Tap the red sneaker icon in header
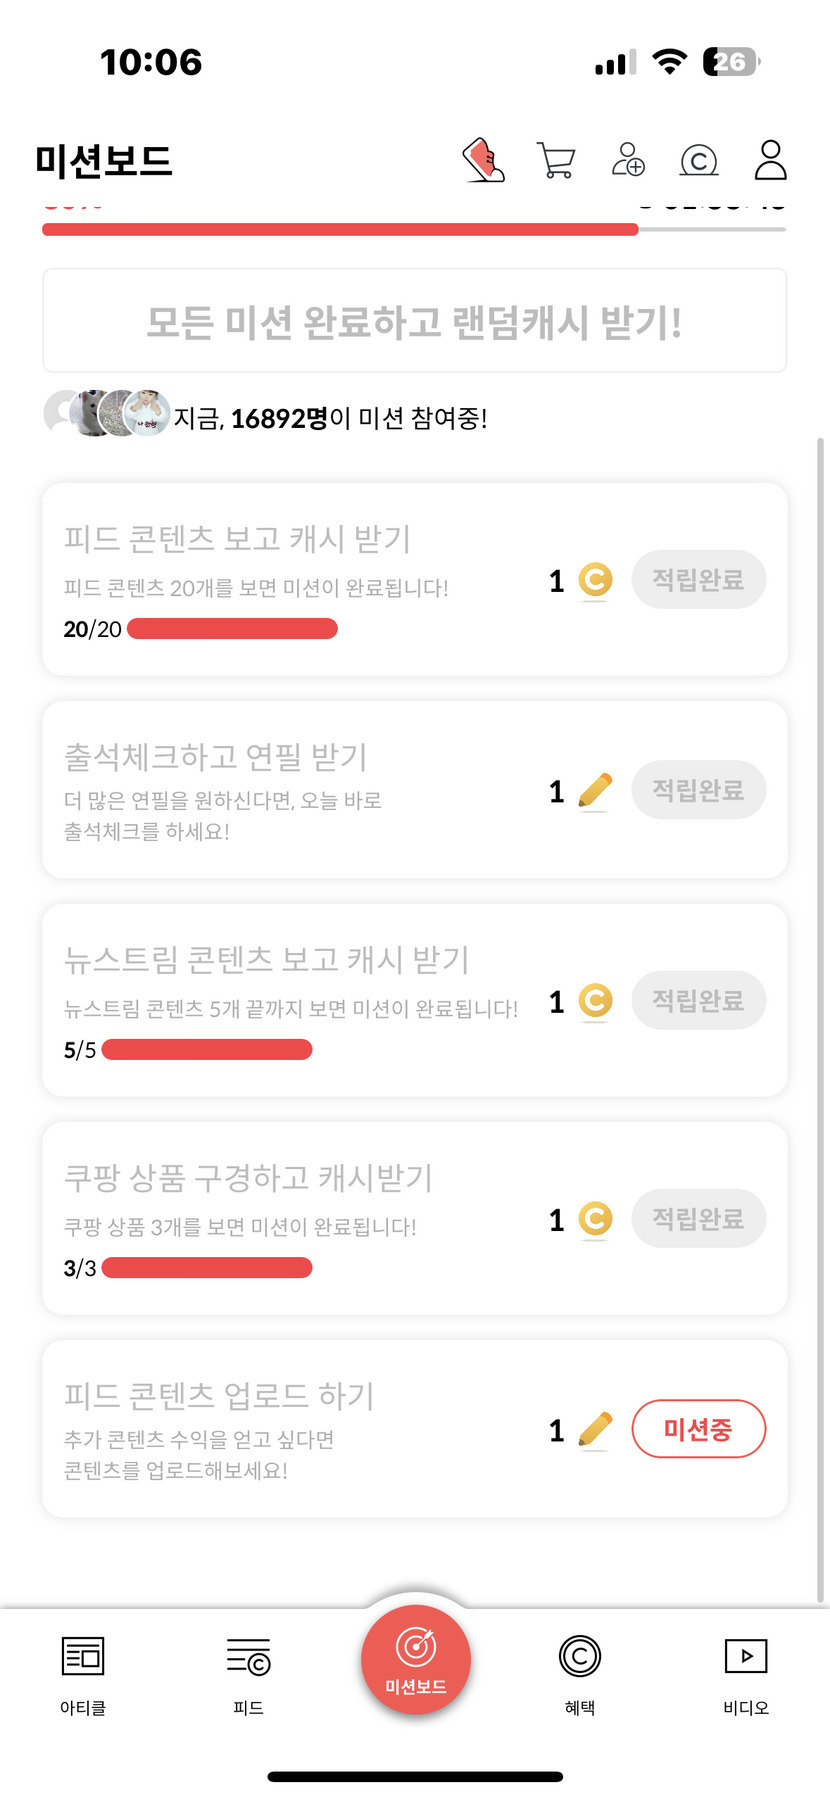Image resolution: width=830 pixels, height=1799 pixels. [484, 160]
